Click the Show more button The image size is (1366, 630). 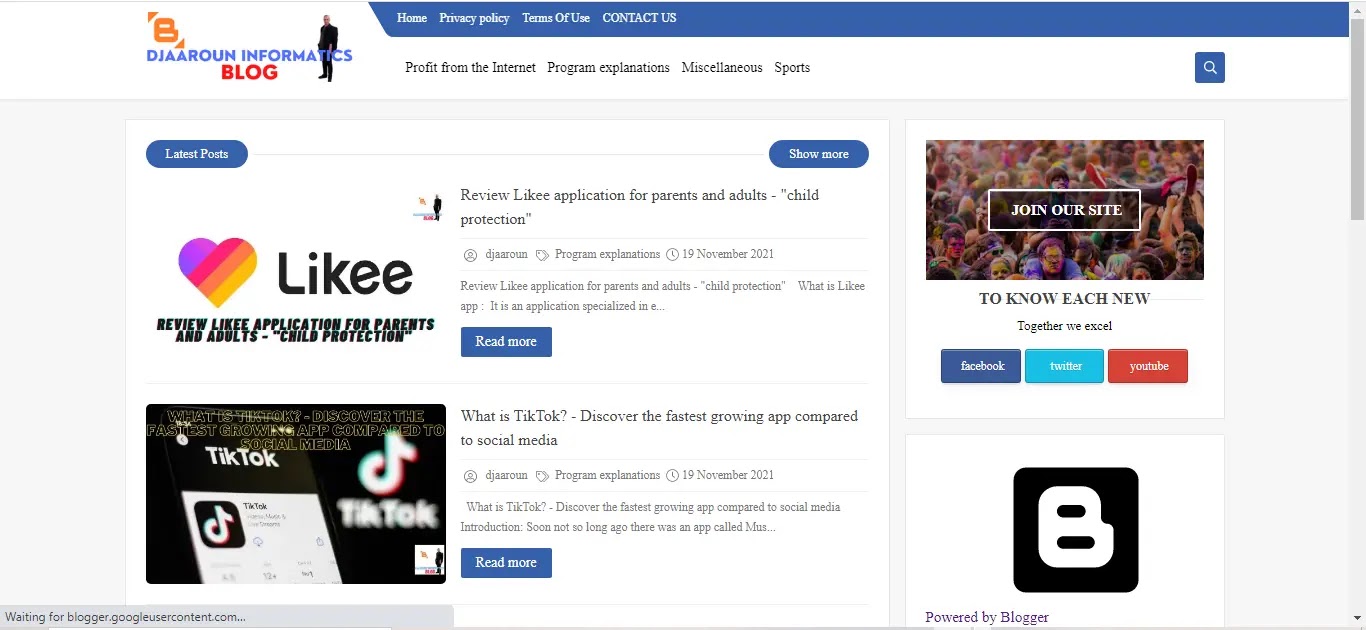[819, 154]
